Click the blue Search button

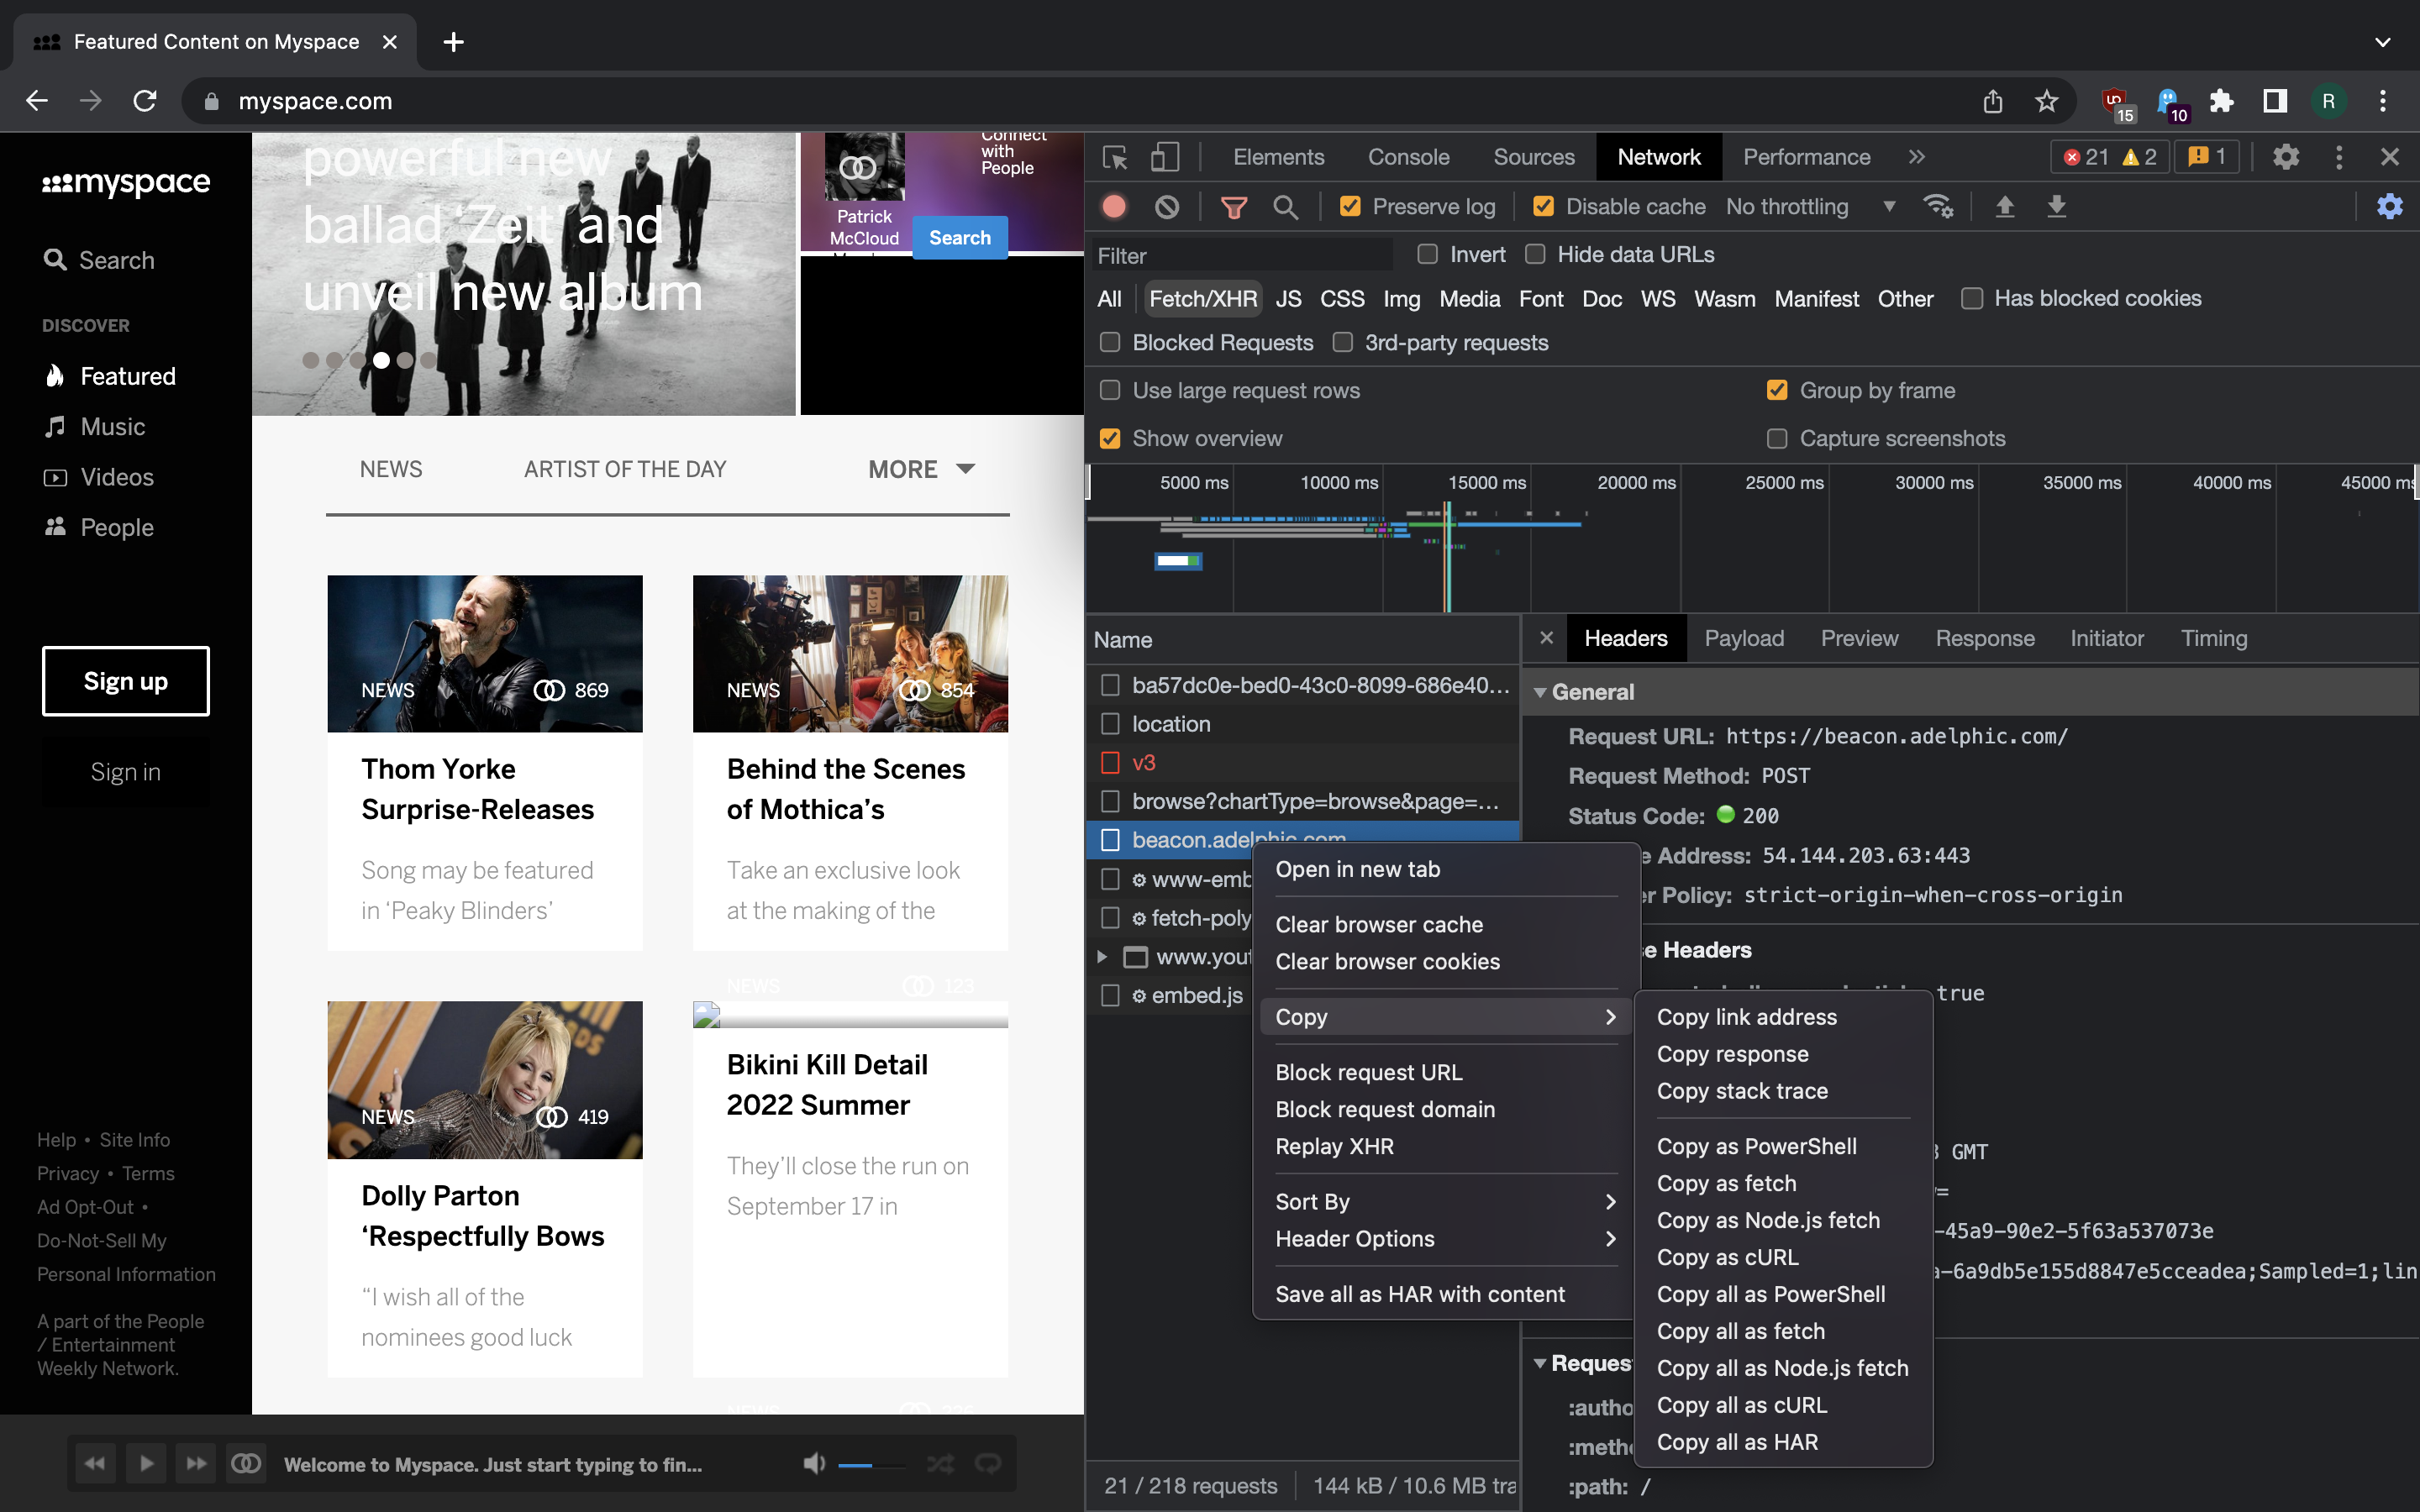pyautogui.click(x=959, y=238)
